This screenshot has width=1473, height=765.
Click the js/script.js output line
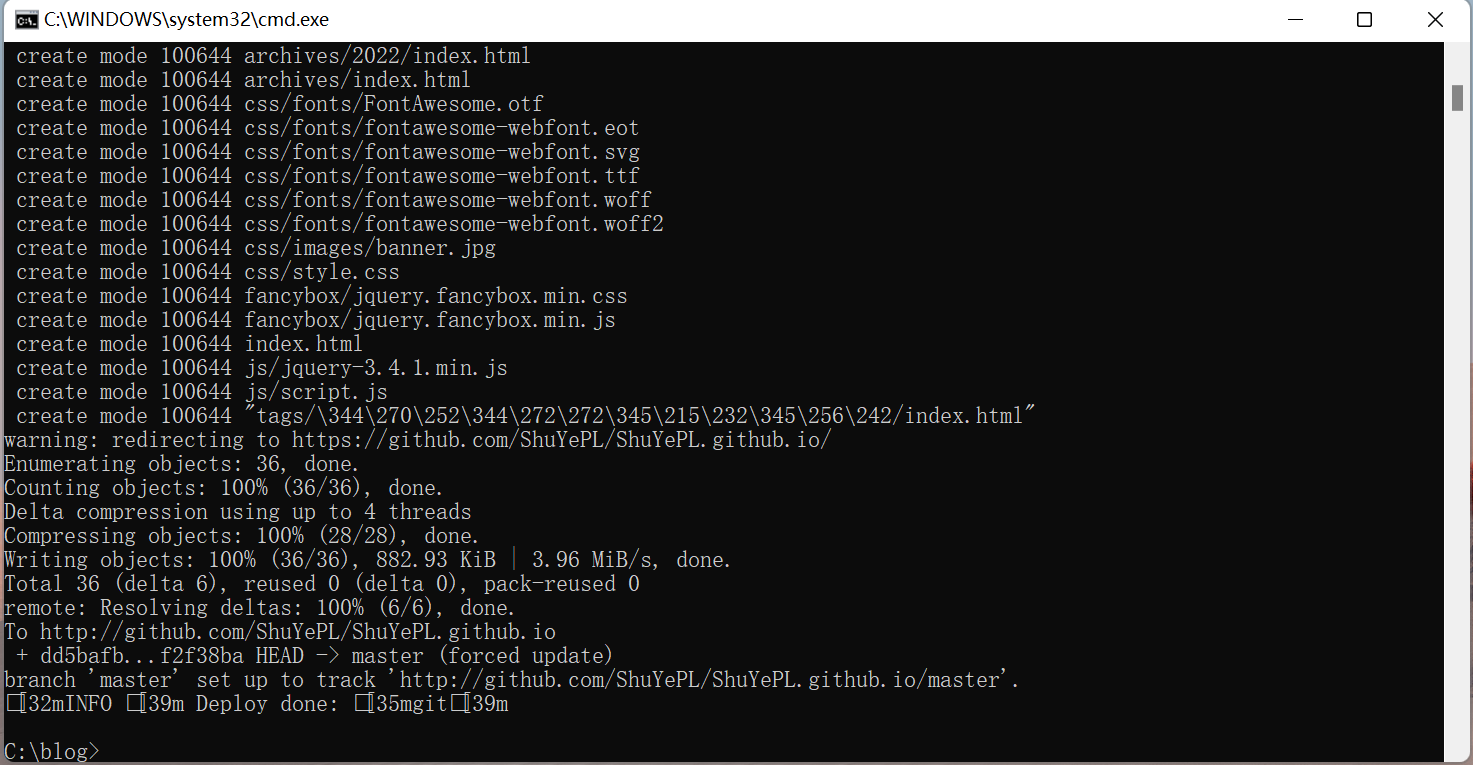315,392
